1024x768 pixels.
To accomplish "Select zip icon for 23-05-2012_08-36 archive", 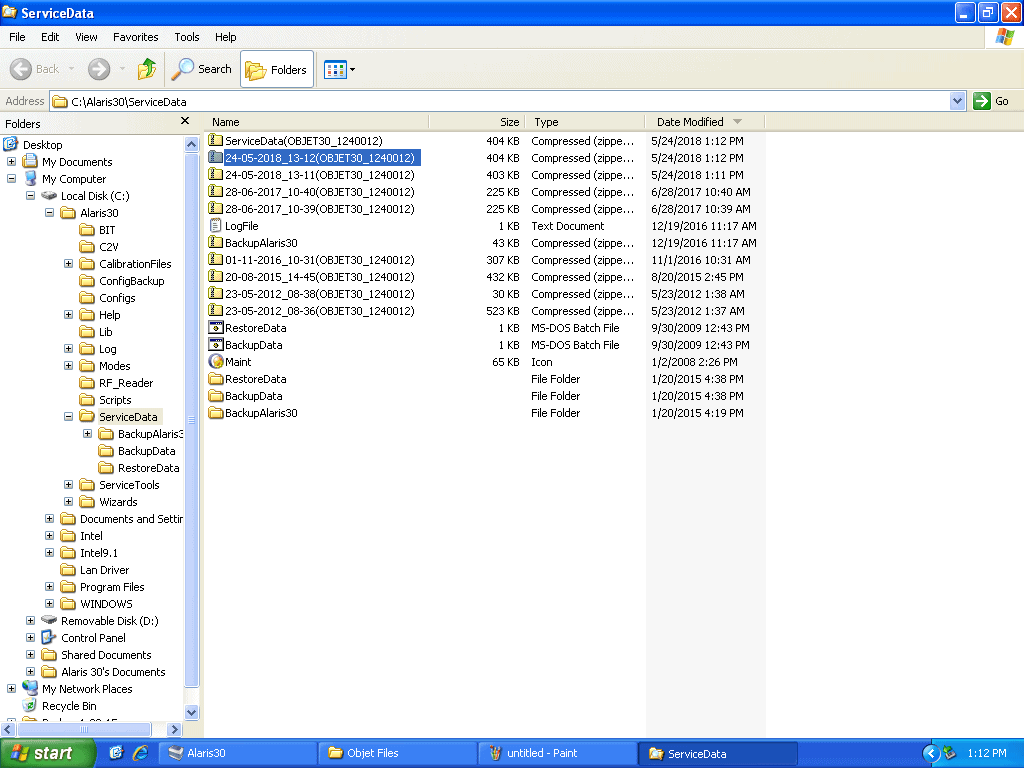I will point(216,310).
